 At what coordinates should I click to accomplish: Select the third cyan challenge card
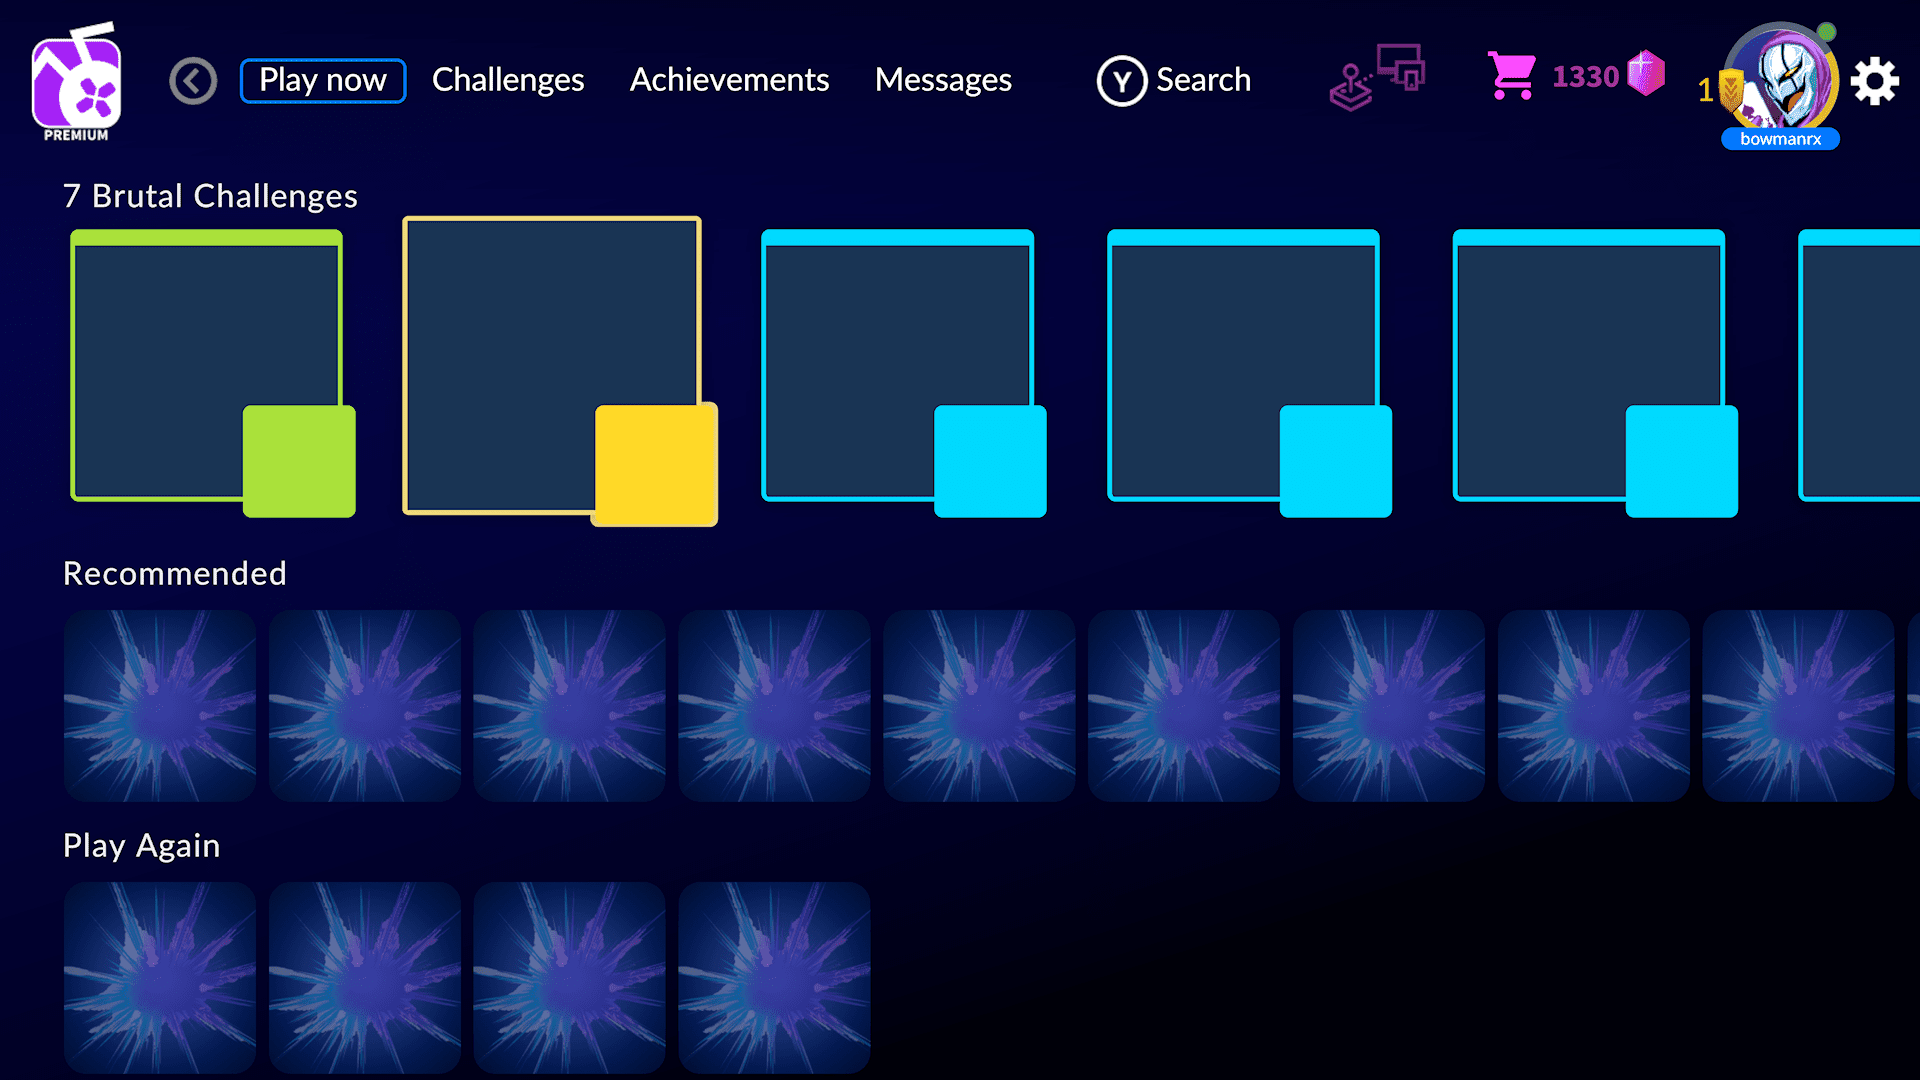[x=1589, y=366]
